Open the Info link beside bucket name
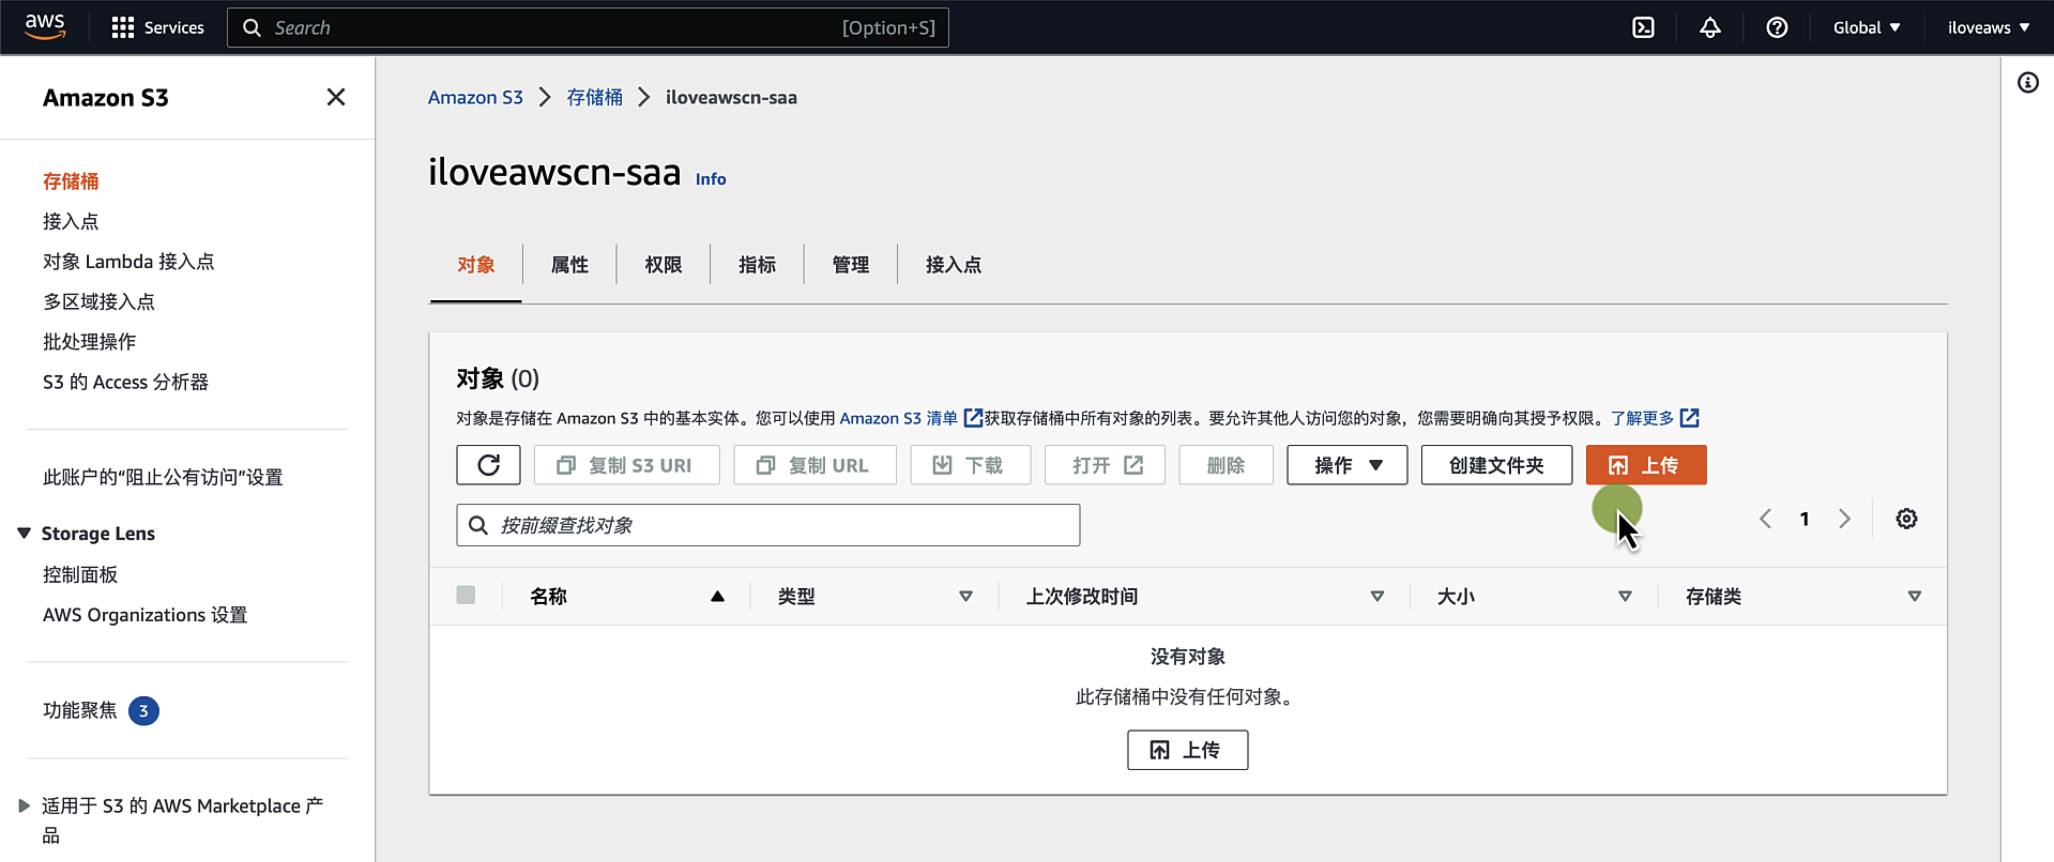 point(711,179)
